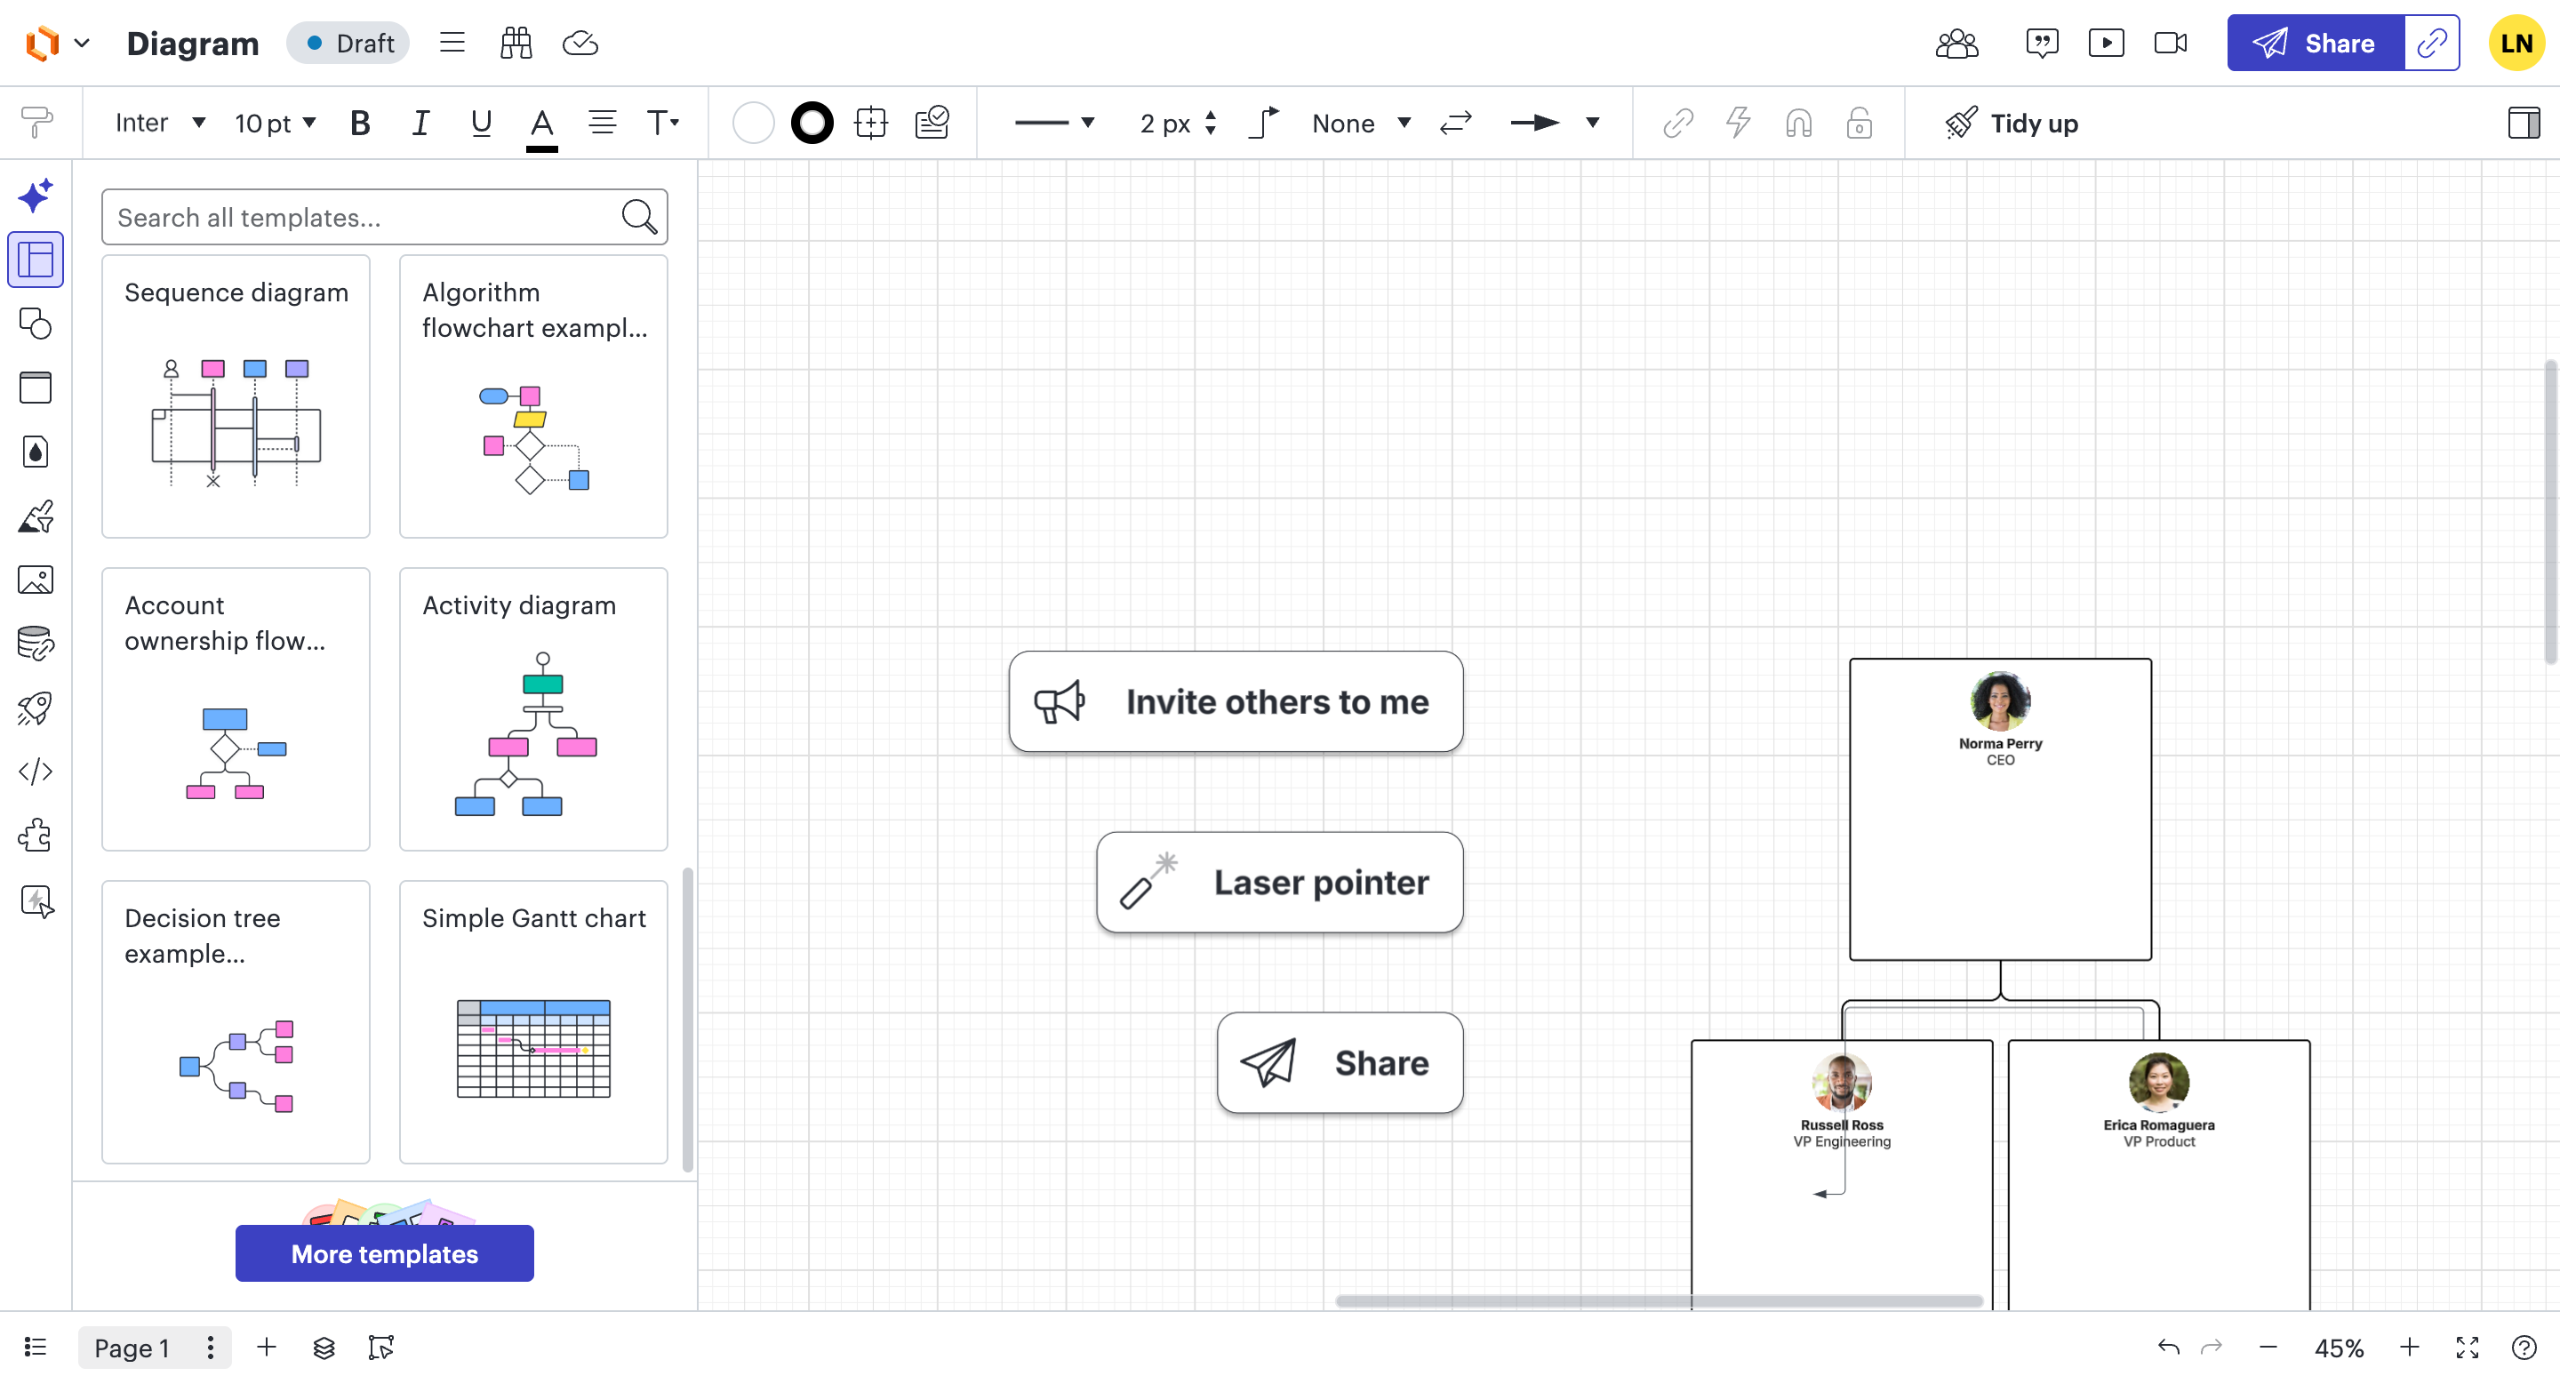
Task: Select the Page 1 tab
Action: (x=132, y=1348)
